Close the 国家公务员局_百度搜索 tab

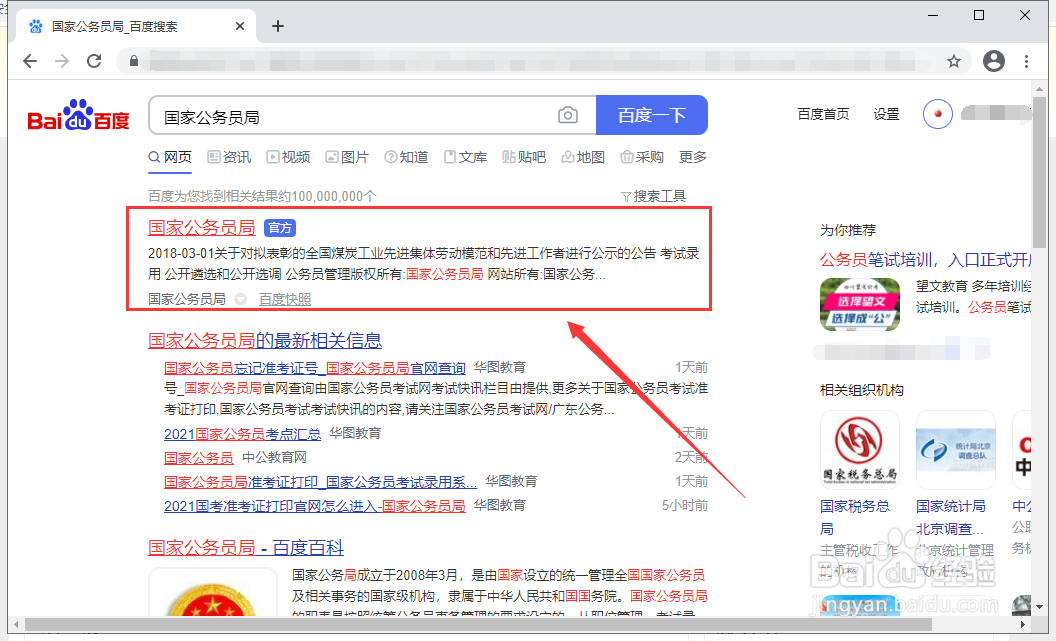[240, 26]
